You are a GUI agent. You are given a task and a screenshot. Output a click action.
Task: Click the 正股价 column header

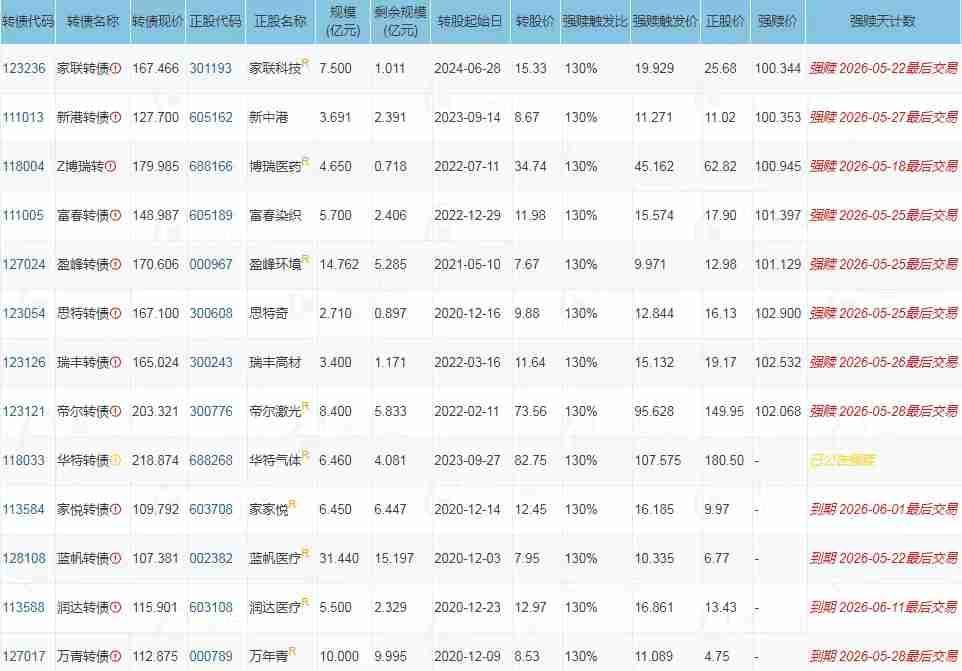coord(725,21)
